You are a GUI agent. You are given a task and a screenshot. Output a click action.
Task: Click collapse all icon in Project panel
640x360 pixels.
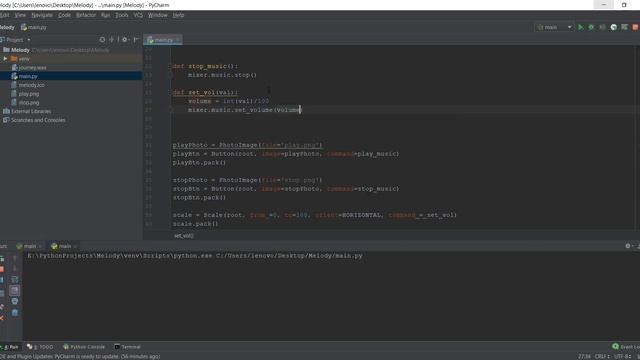pyautogui.click(x=111, y=40)
